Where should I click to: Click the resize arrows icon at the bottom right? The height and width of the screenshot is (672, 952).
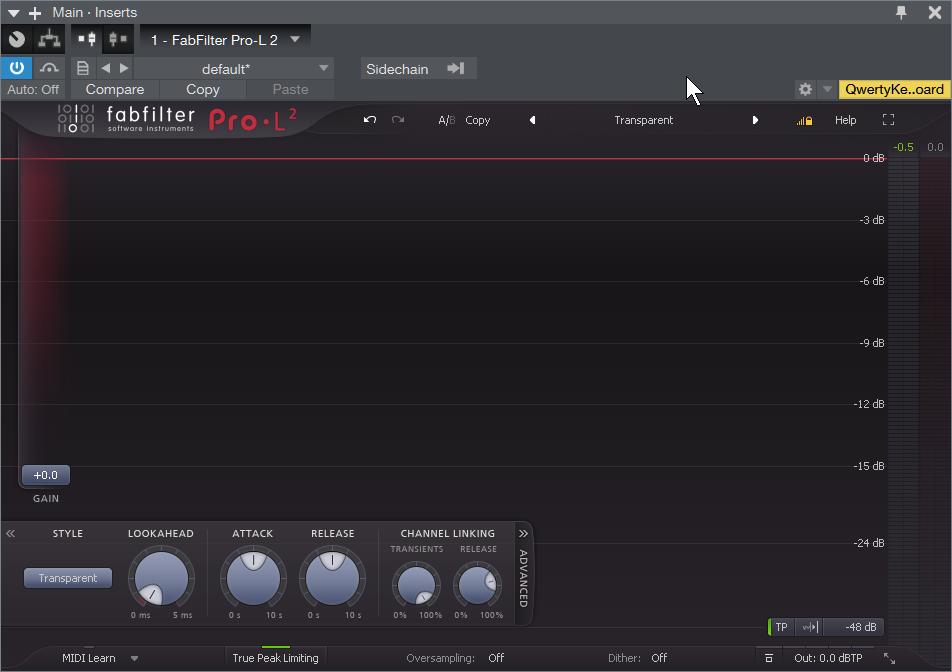tap(889, 658)
